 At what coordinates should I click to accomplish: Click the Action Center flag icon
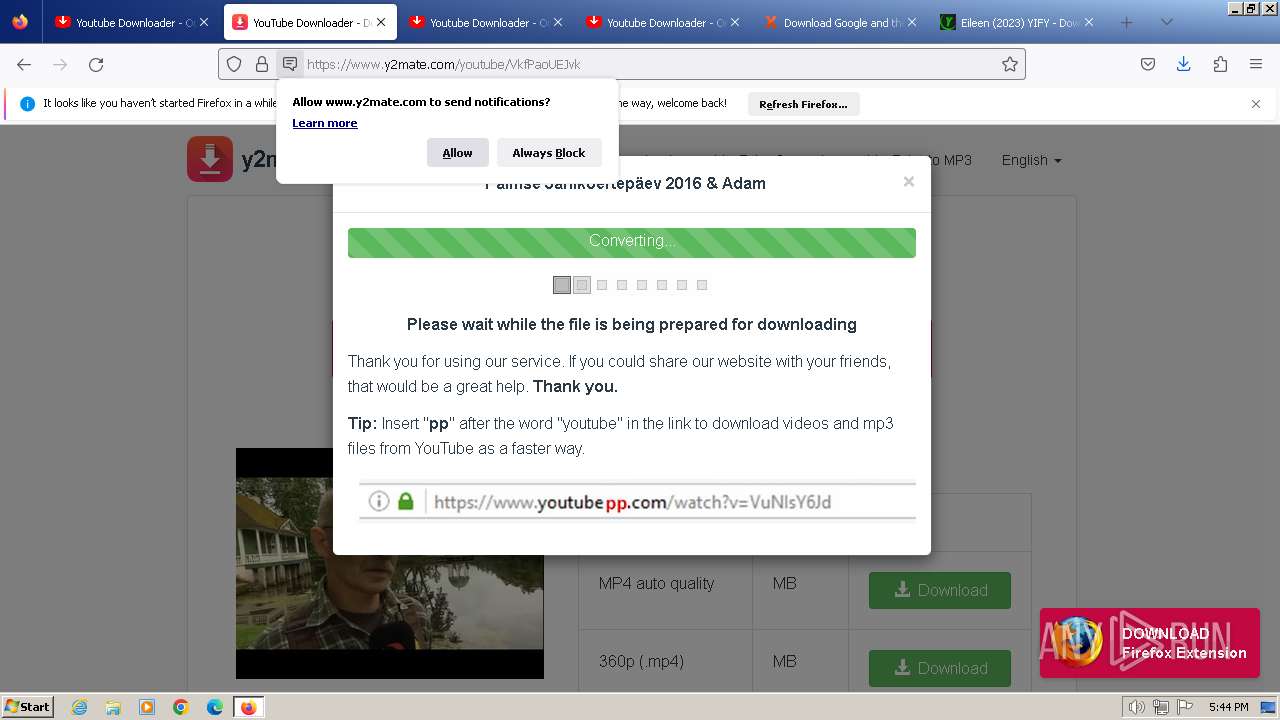pyautogui.click(x=1183, y=707)
